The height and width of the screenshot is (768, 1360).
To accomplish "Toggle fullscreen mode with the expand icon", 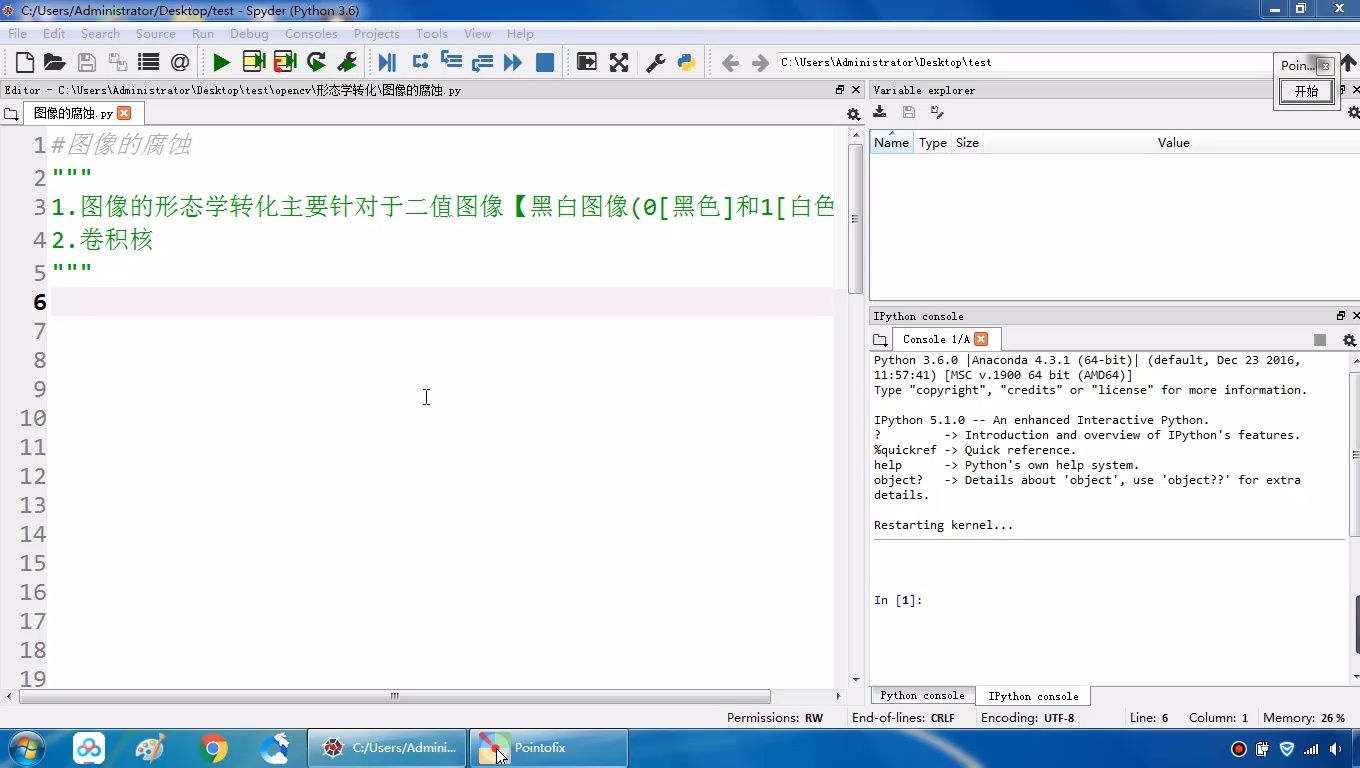I will click(x=619, y=62).
